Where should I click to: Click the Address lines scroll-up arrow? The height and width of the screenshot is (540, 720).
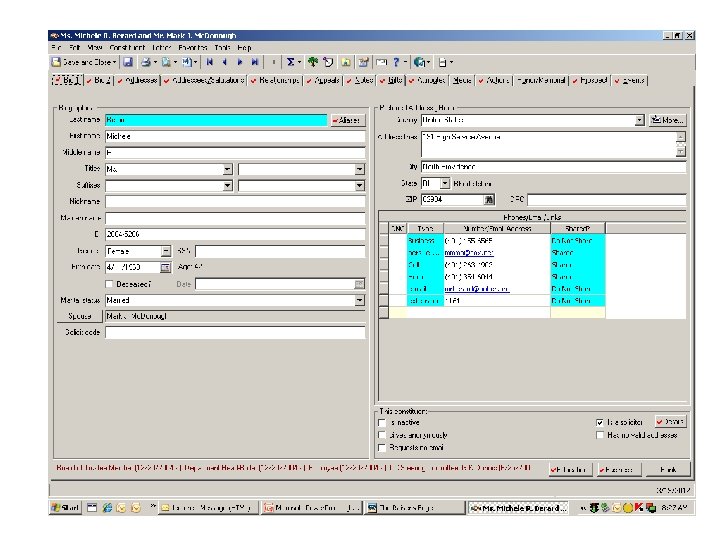pos(681,137)
